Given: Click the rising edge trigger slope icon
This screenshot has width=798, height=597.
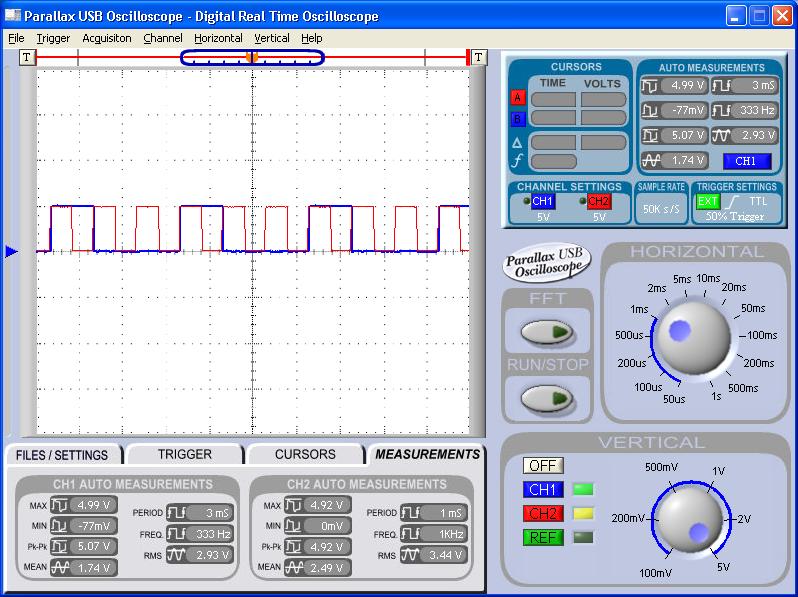Looking at the screenshot, I should [733, 202].
